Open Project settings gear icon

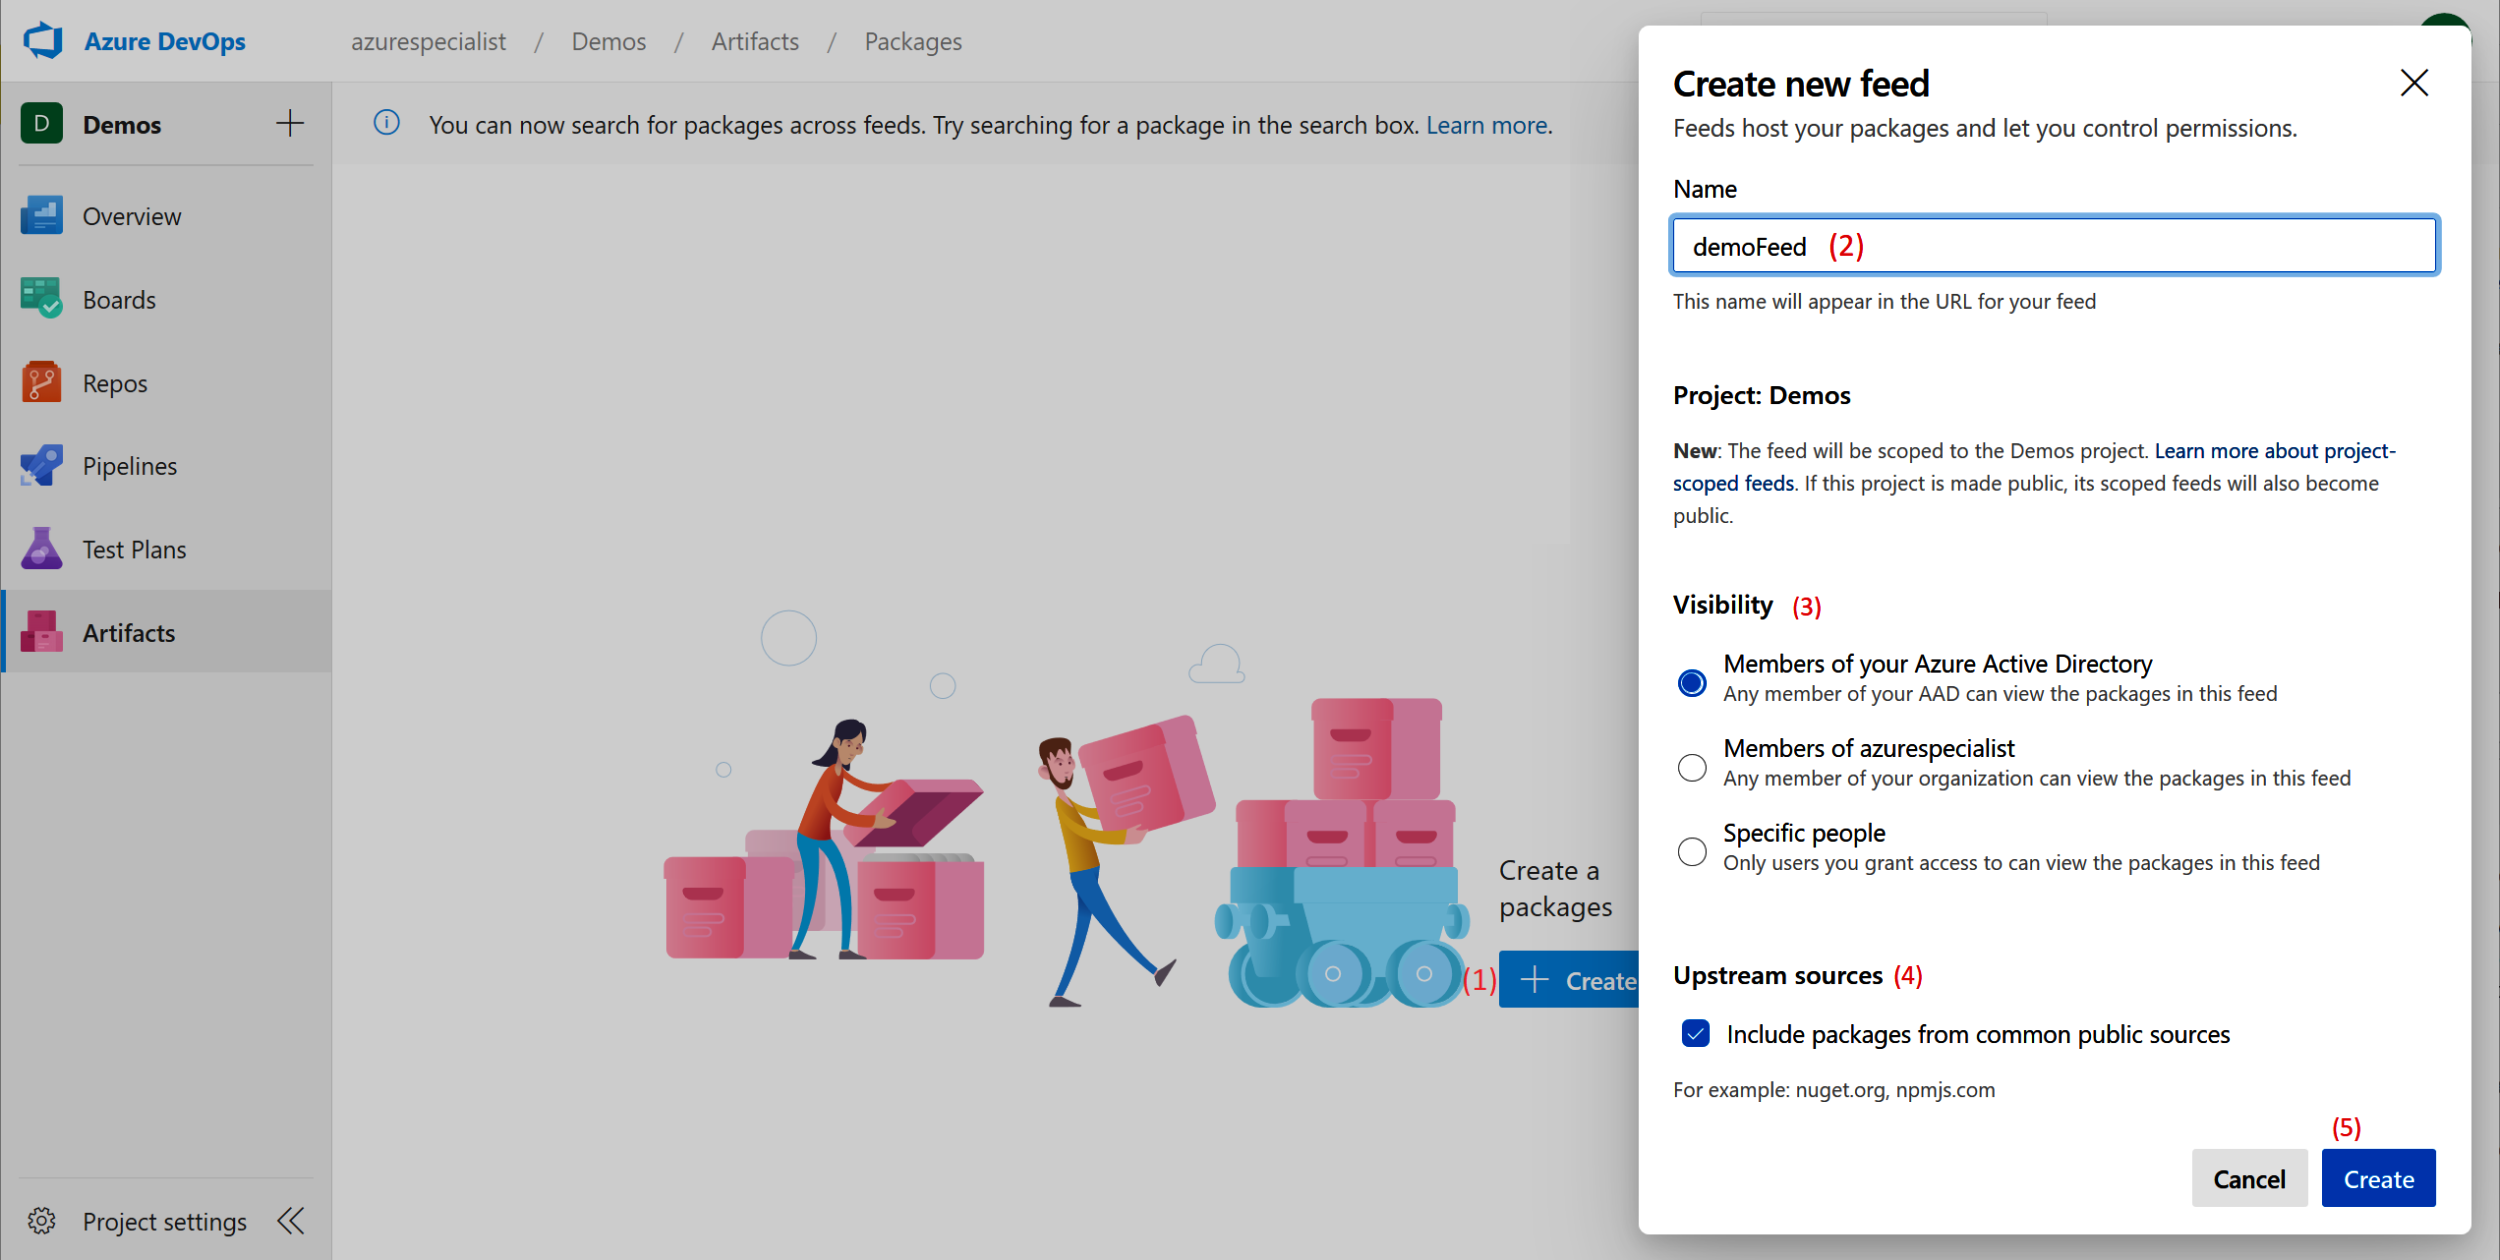(41, 1220)
